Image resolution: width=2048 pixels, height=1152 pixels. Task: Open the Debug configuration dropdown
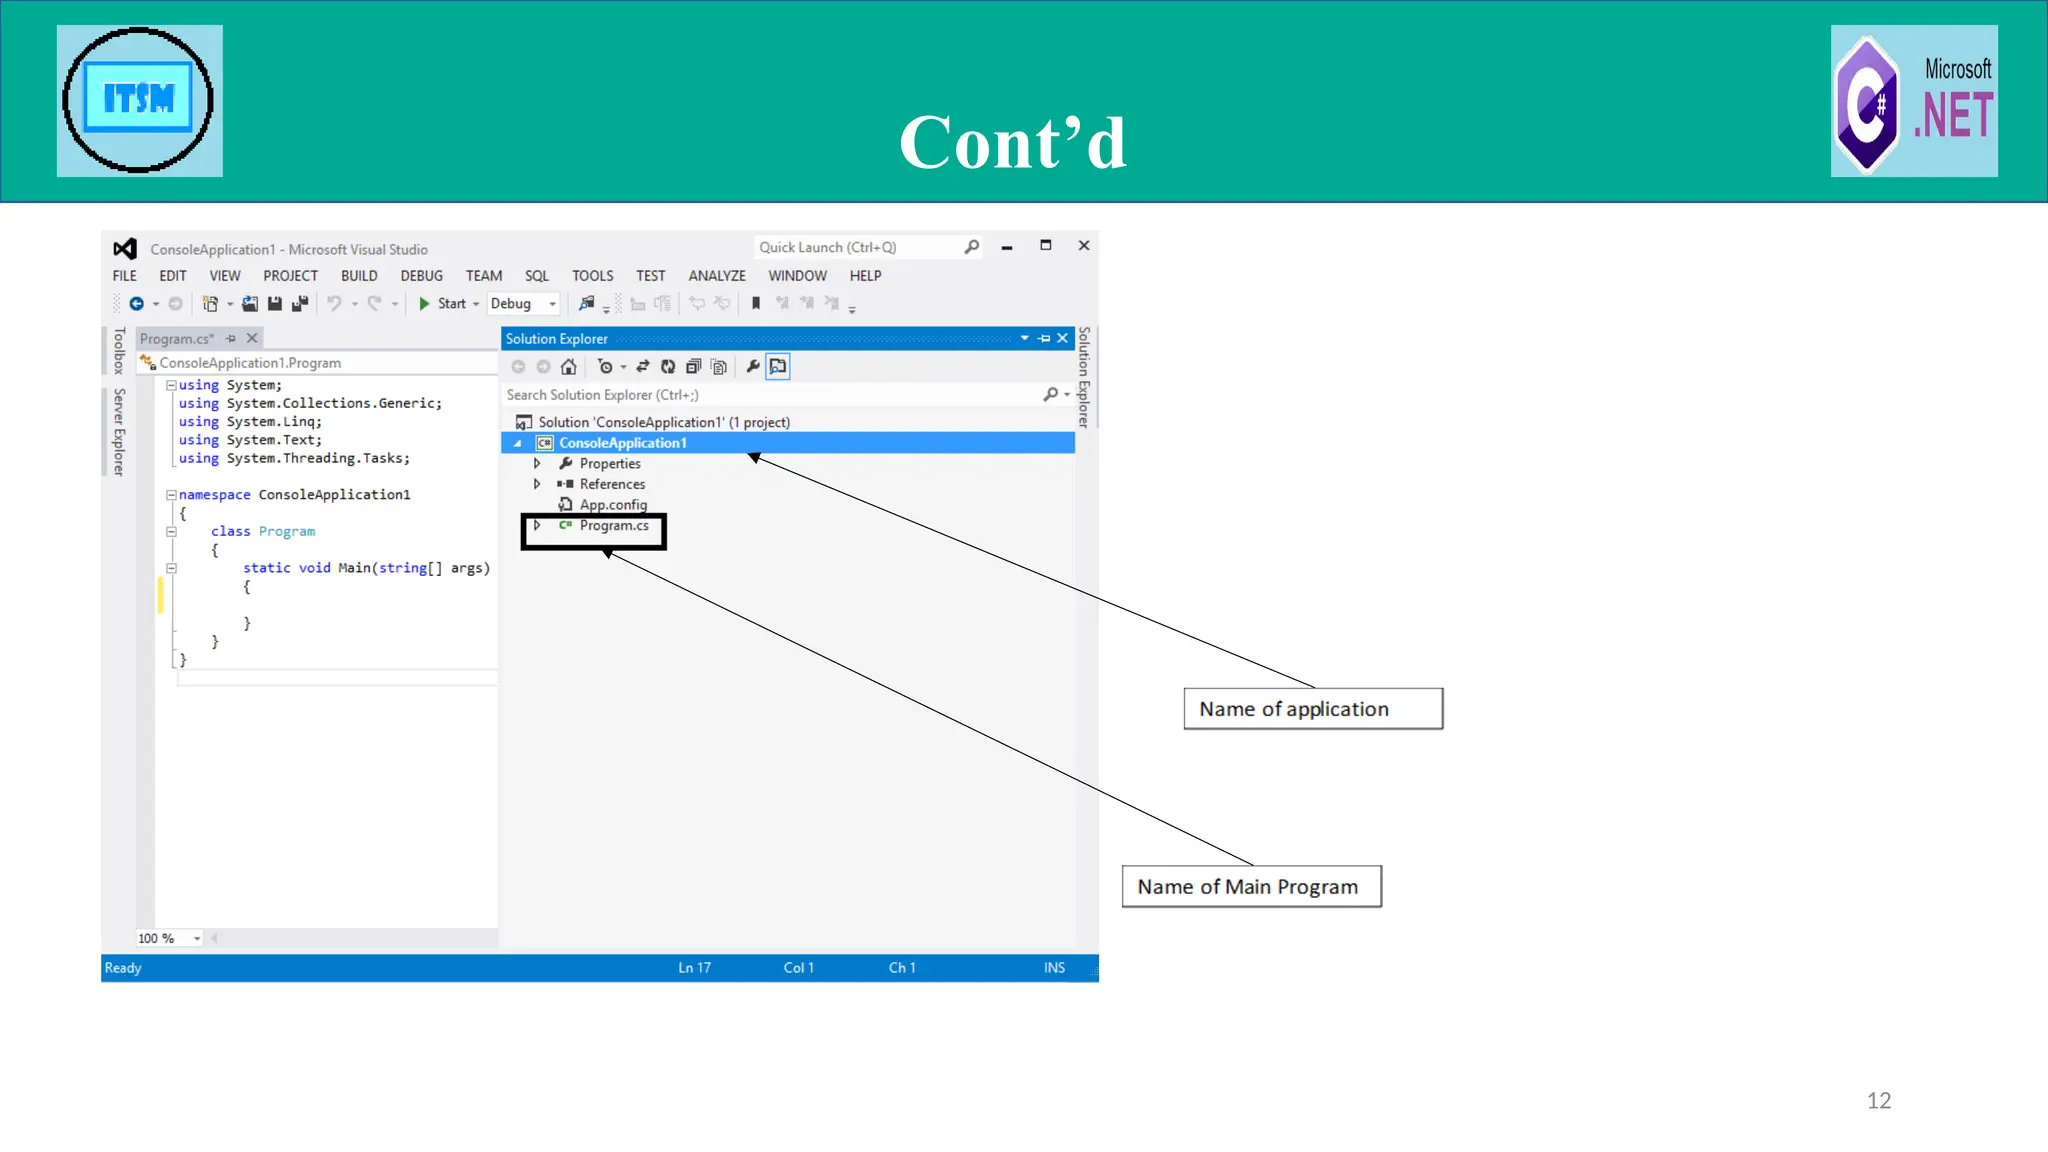(552, 304)
